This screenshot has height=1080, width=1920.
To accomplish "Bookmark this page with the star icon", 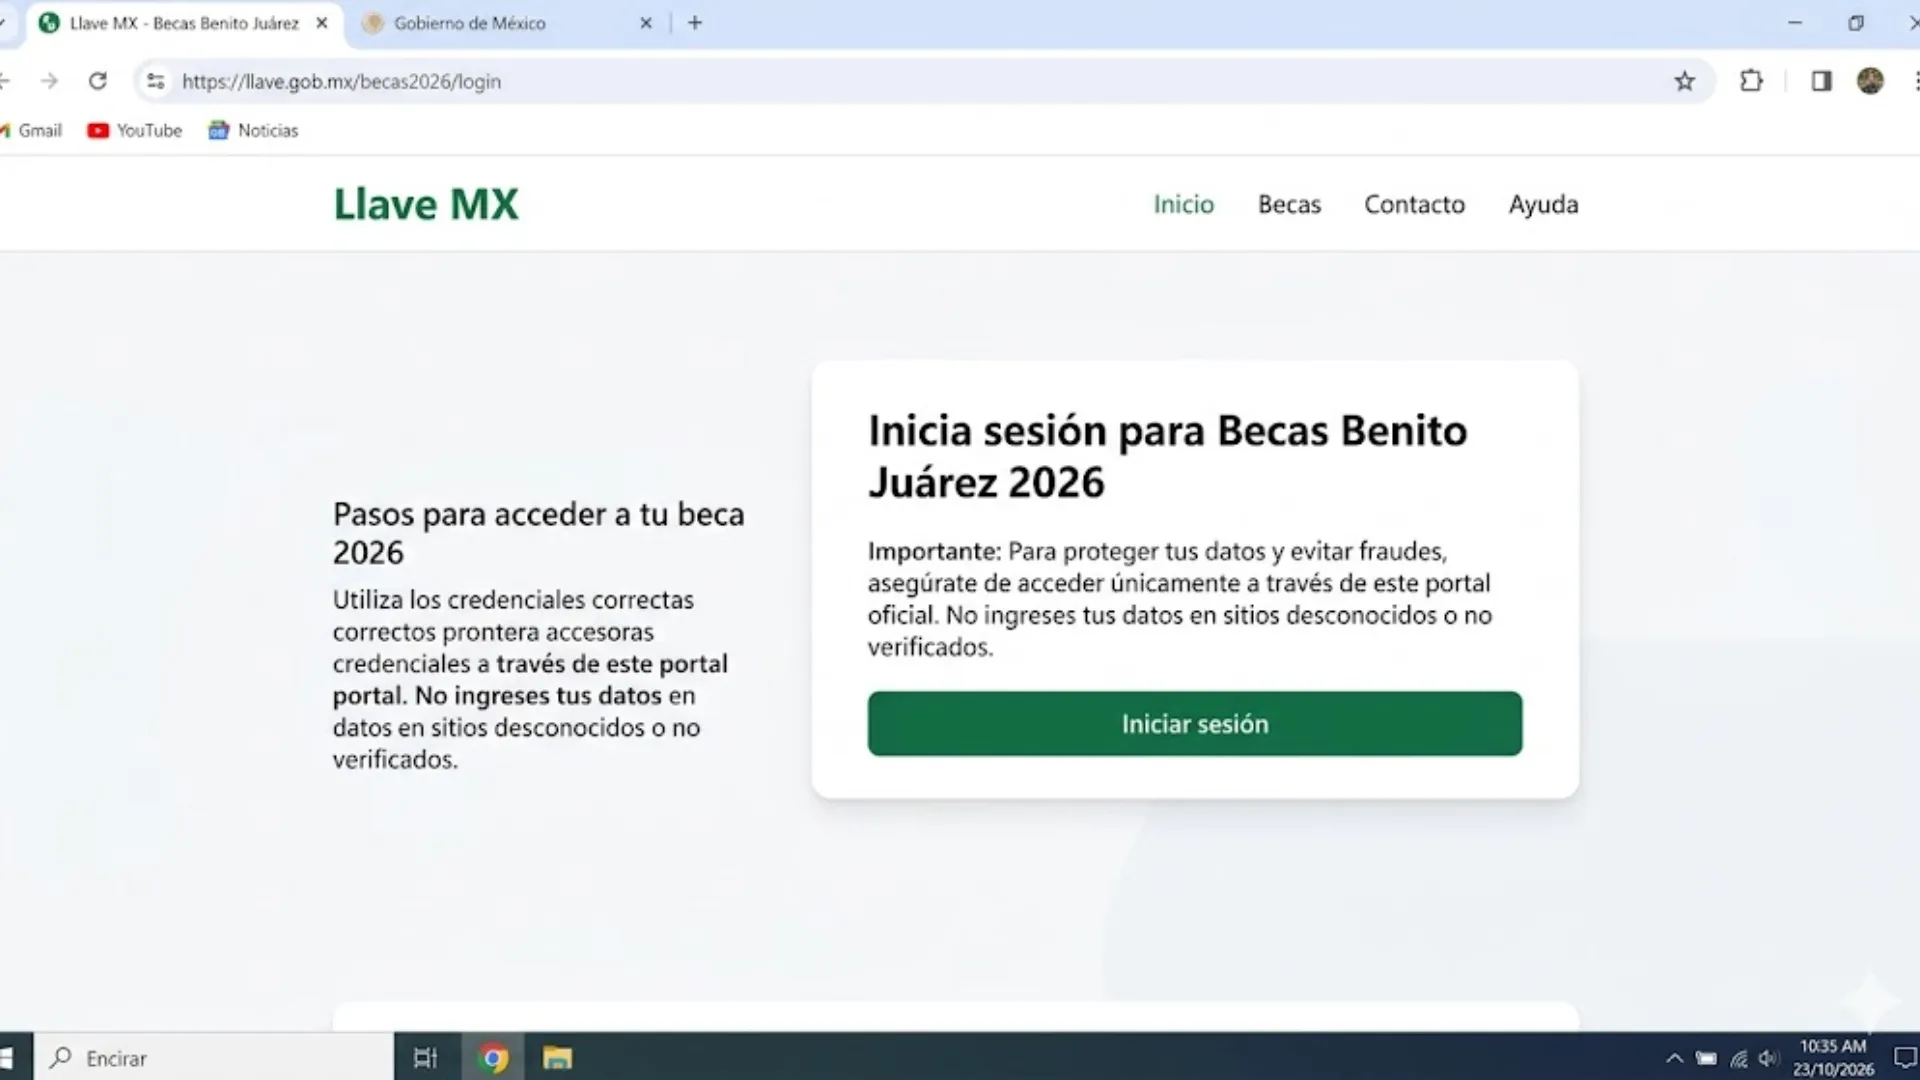I will pos(1685,81).
